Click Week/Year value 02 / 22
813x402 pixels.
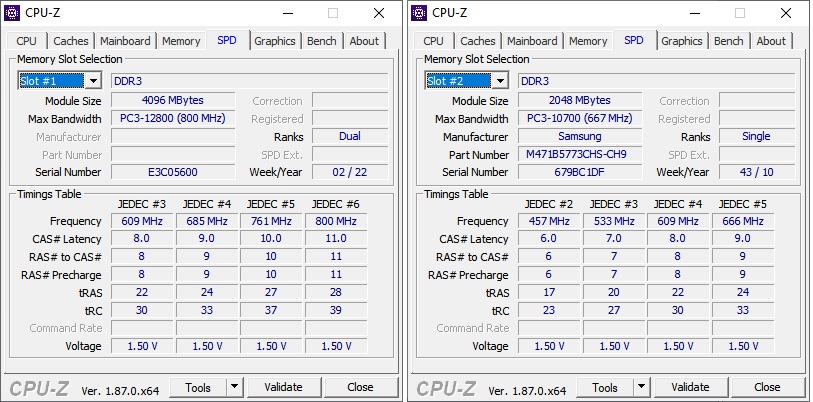(350, 172)
